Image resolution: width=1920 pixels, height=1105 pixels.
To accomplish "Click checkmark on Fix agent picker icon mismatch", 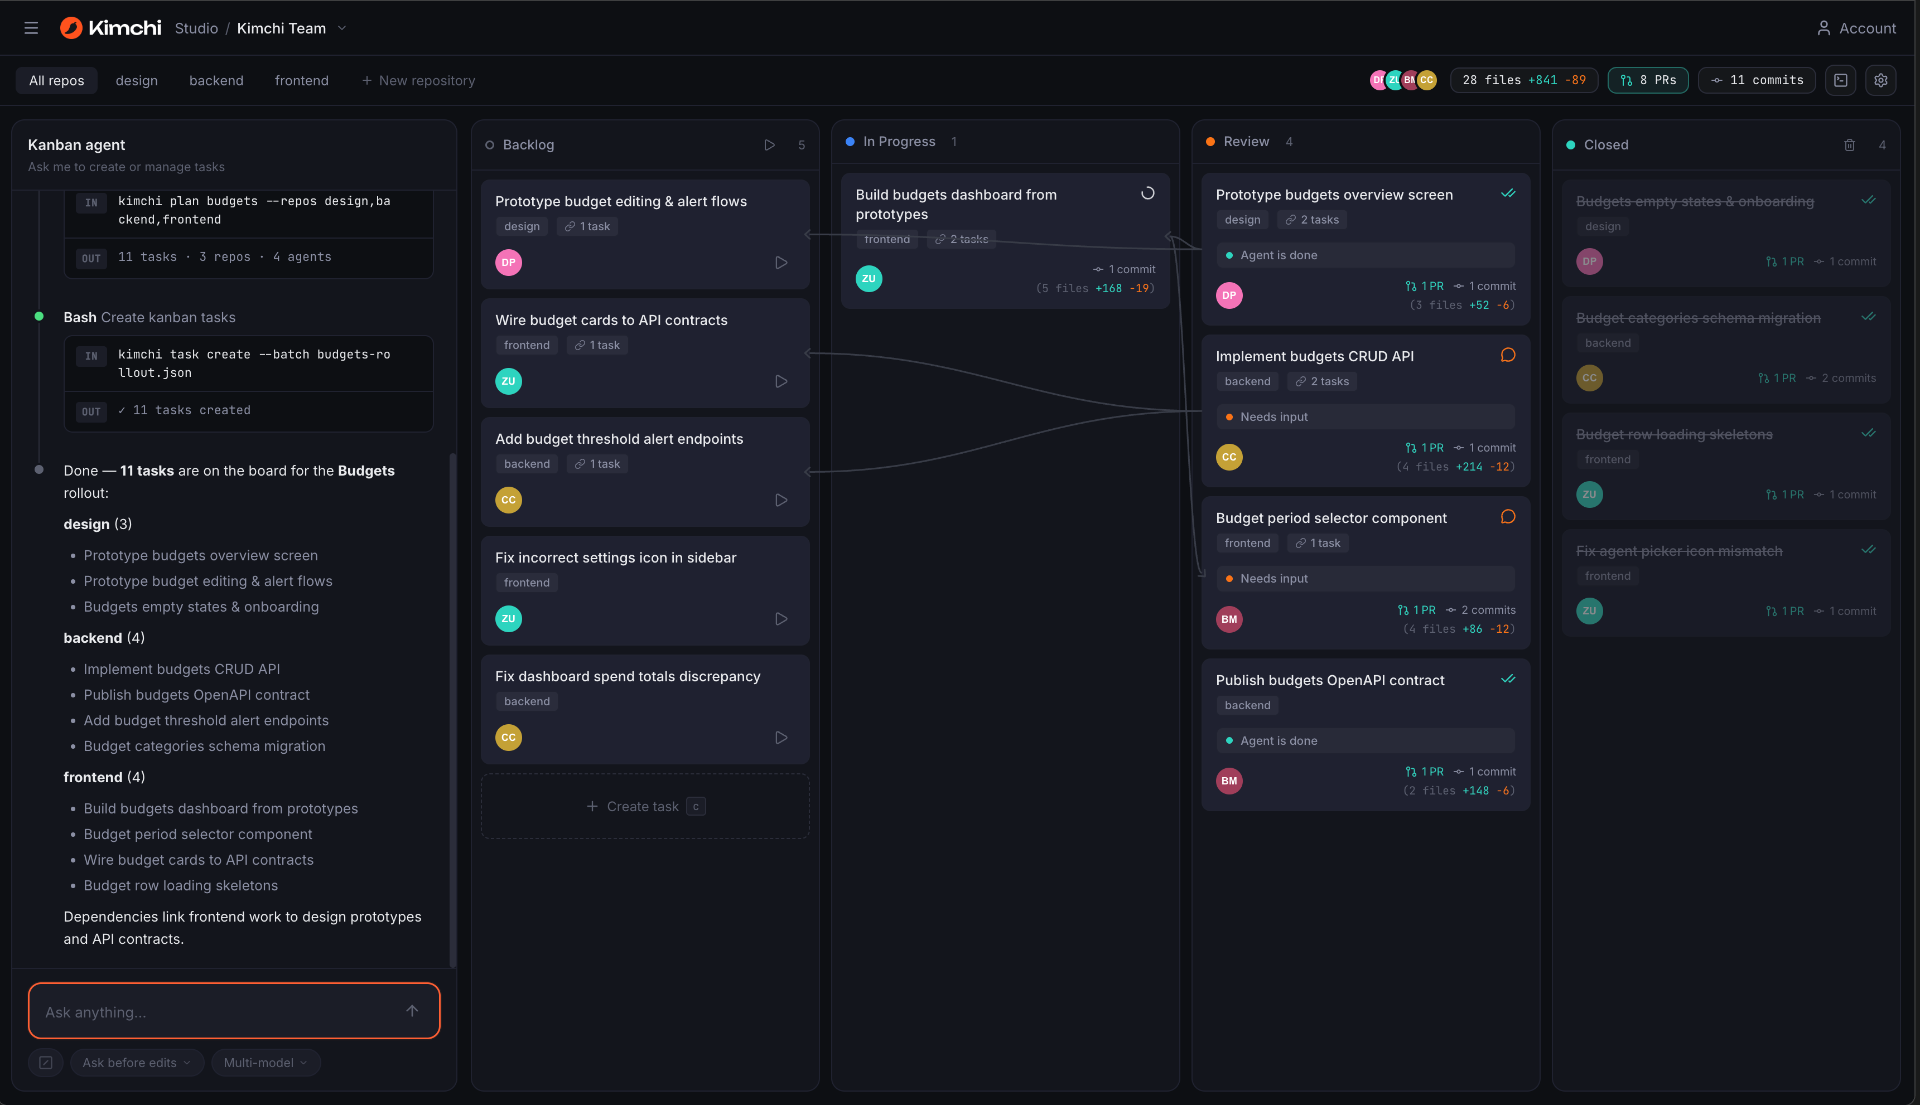I will (x=1868, y=550).
